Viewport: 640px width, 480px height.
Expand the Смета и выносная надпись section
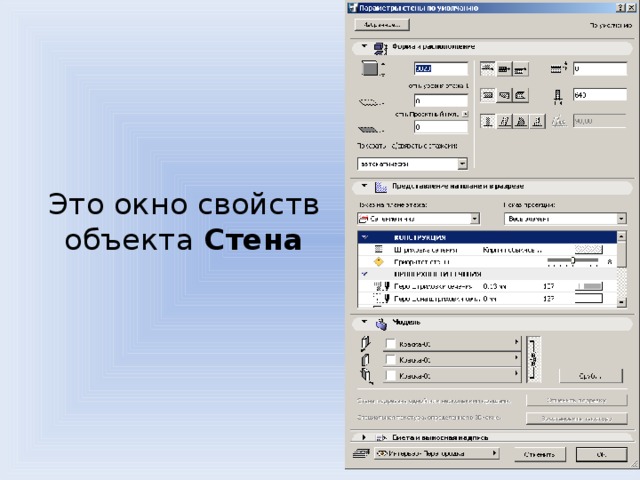(x=364, y=437)
